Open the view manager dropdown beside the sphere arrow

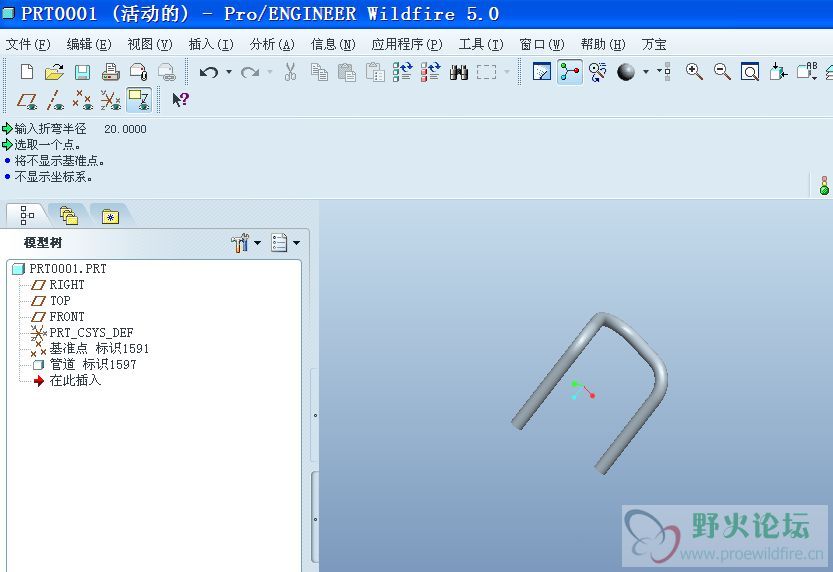pyautogui.click(x=664, y=71)
